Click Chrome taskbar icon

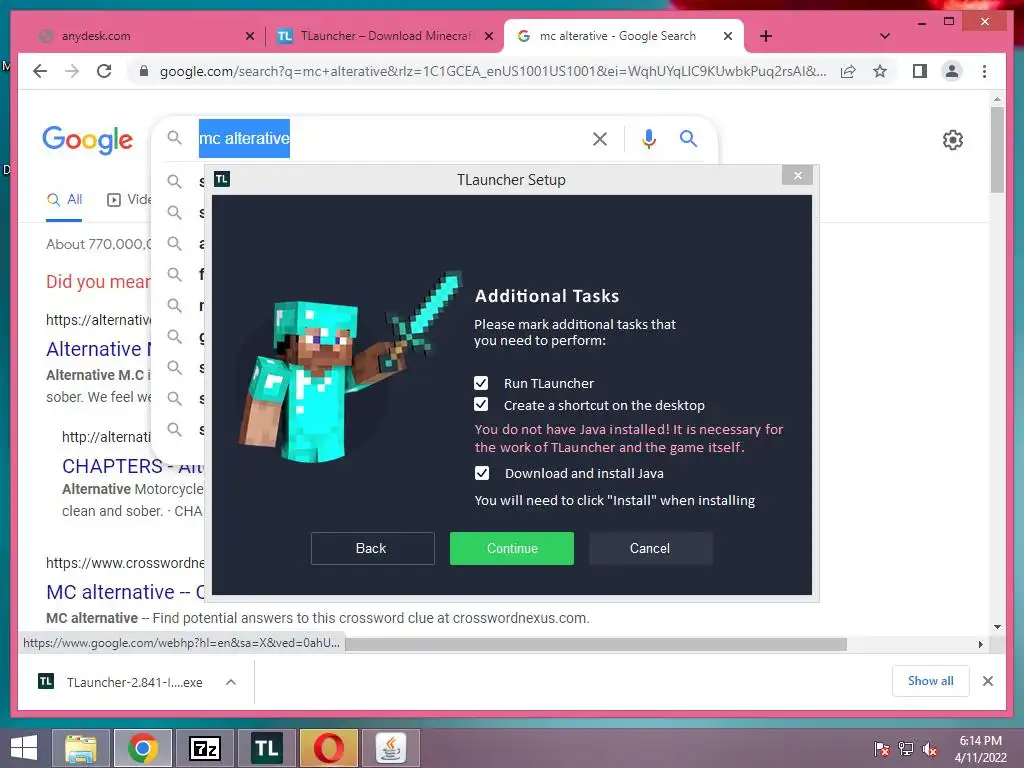(143, 748)
